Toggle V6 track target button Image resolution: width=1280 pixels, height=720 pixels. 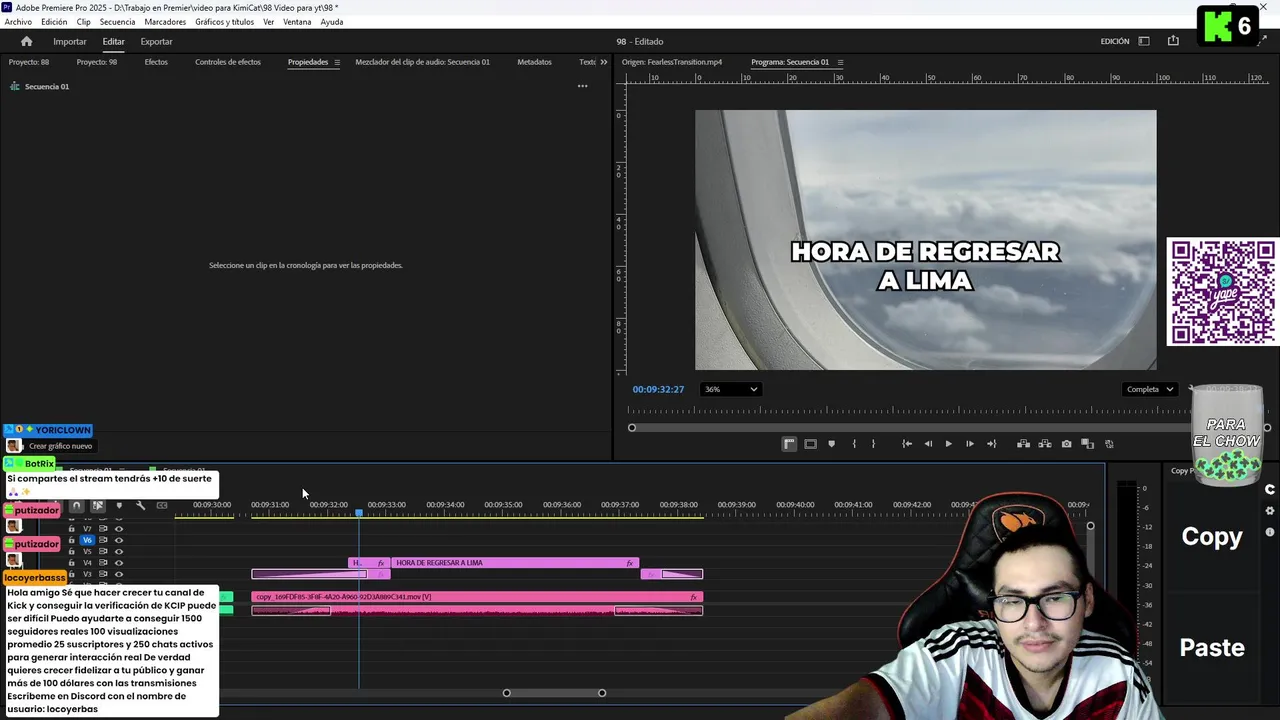(87, 540)
